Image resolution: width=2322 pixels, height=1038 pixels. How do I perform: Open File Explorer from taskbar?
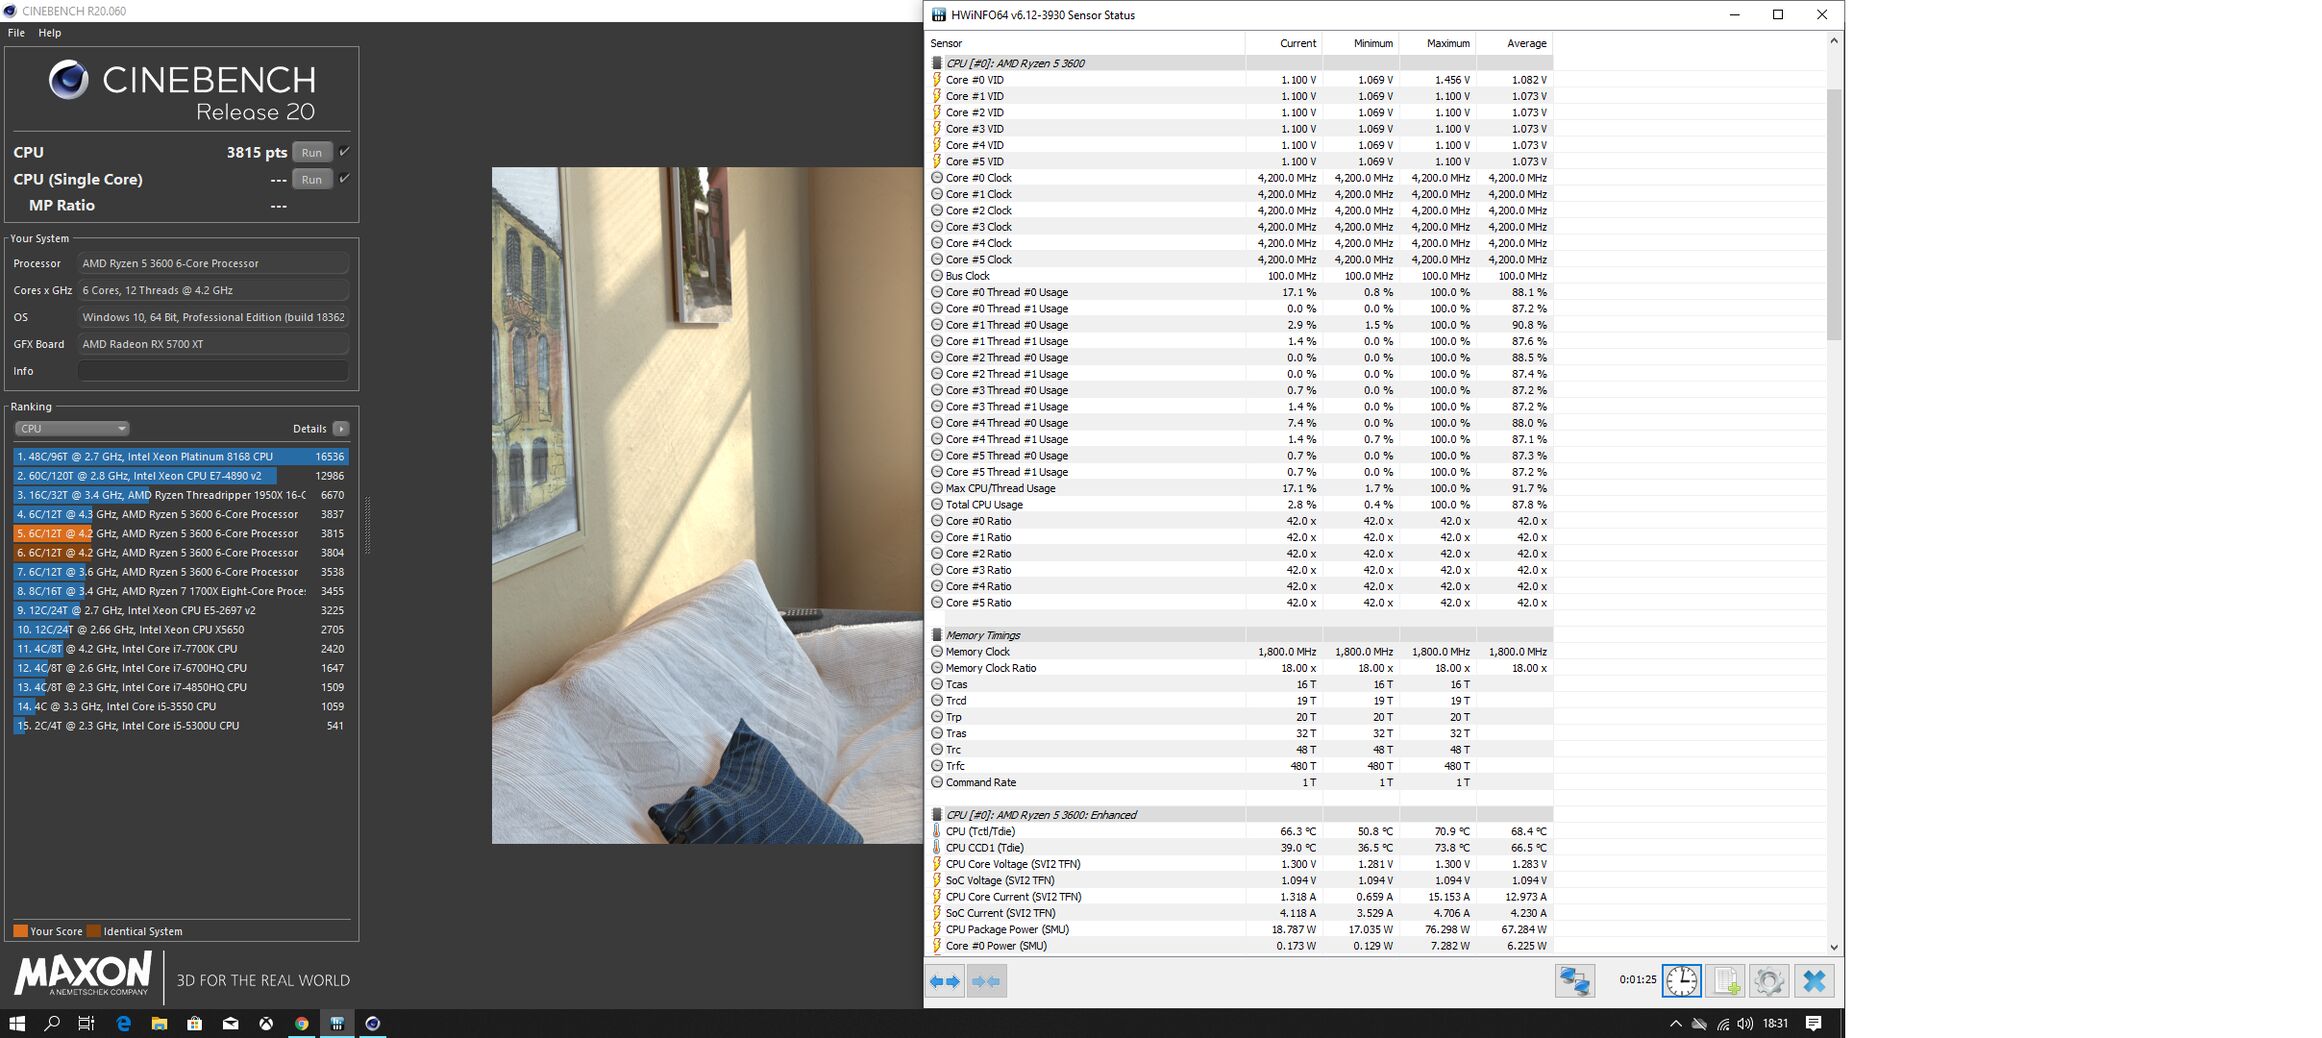[159, 1023]
